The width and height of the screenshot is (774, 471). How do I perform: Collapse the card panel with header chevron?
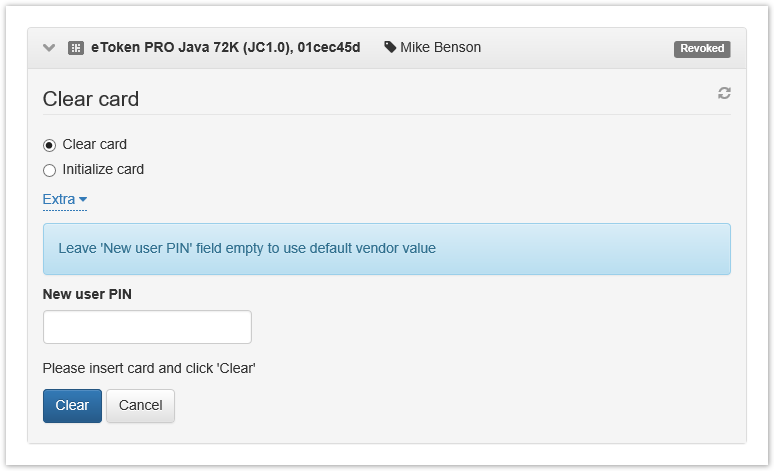pos(49,48)
